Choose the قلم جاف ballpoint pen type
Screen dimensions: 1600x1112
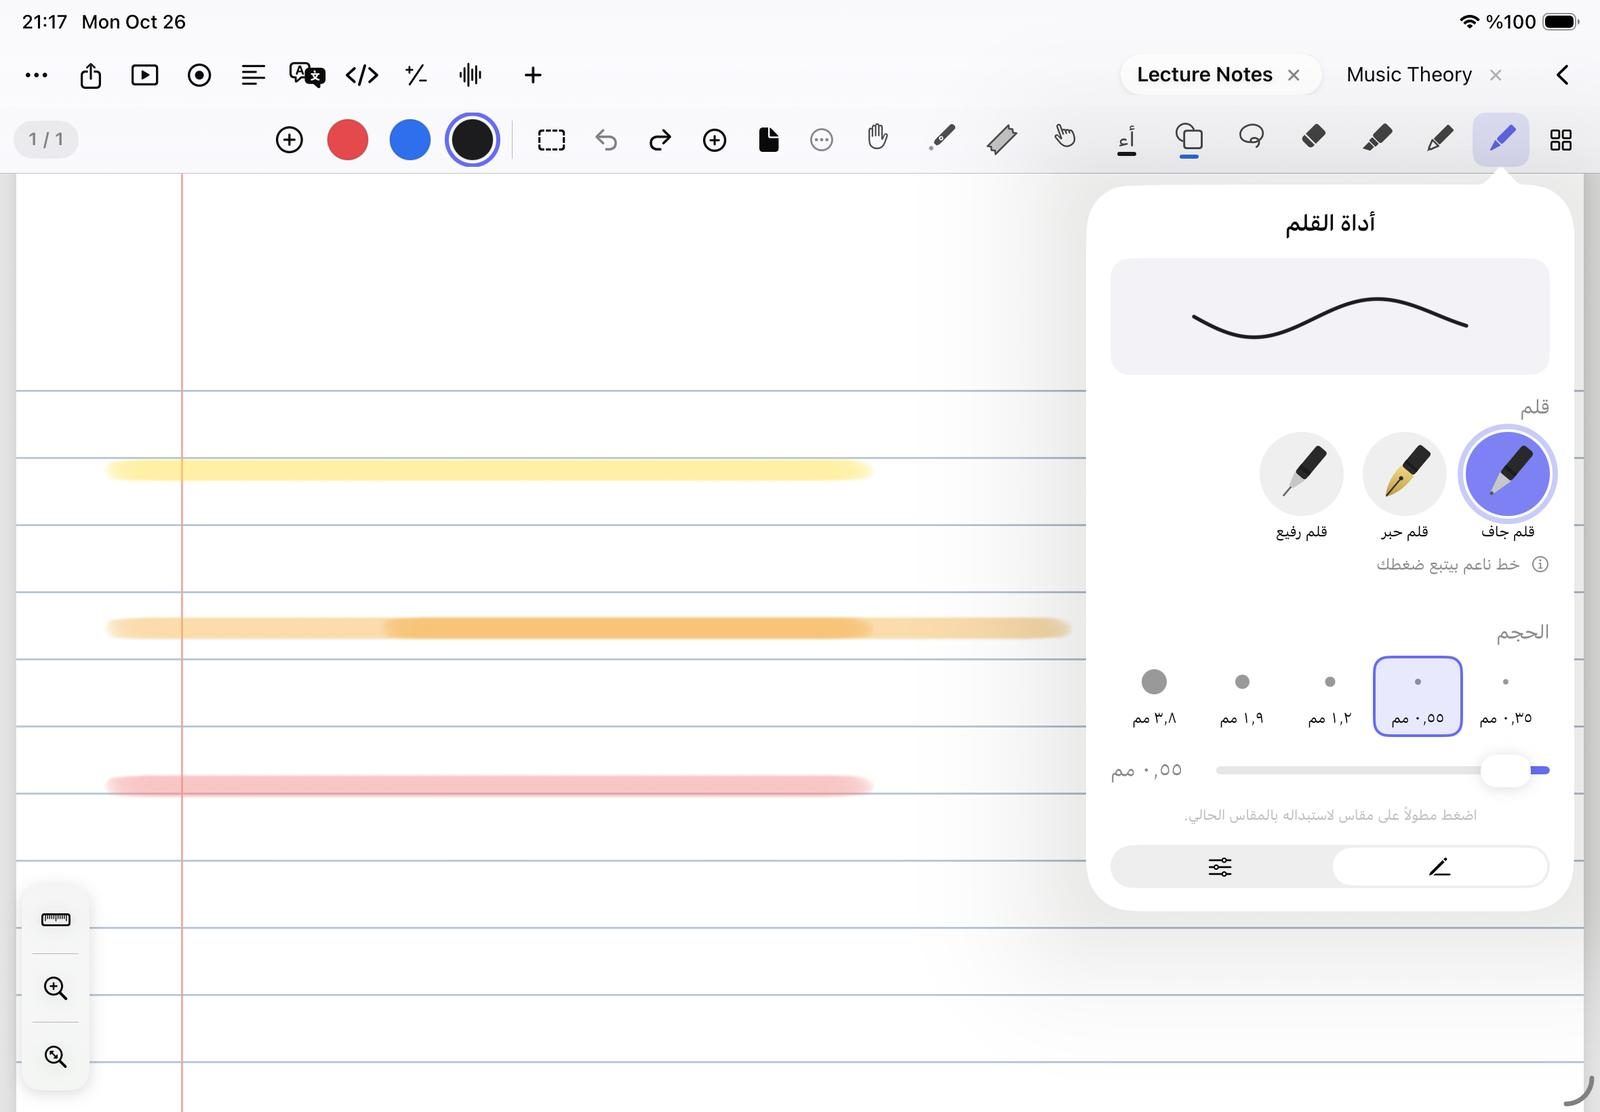coord(1507,474)
